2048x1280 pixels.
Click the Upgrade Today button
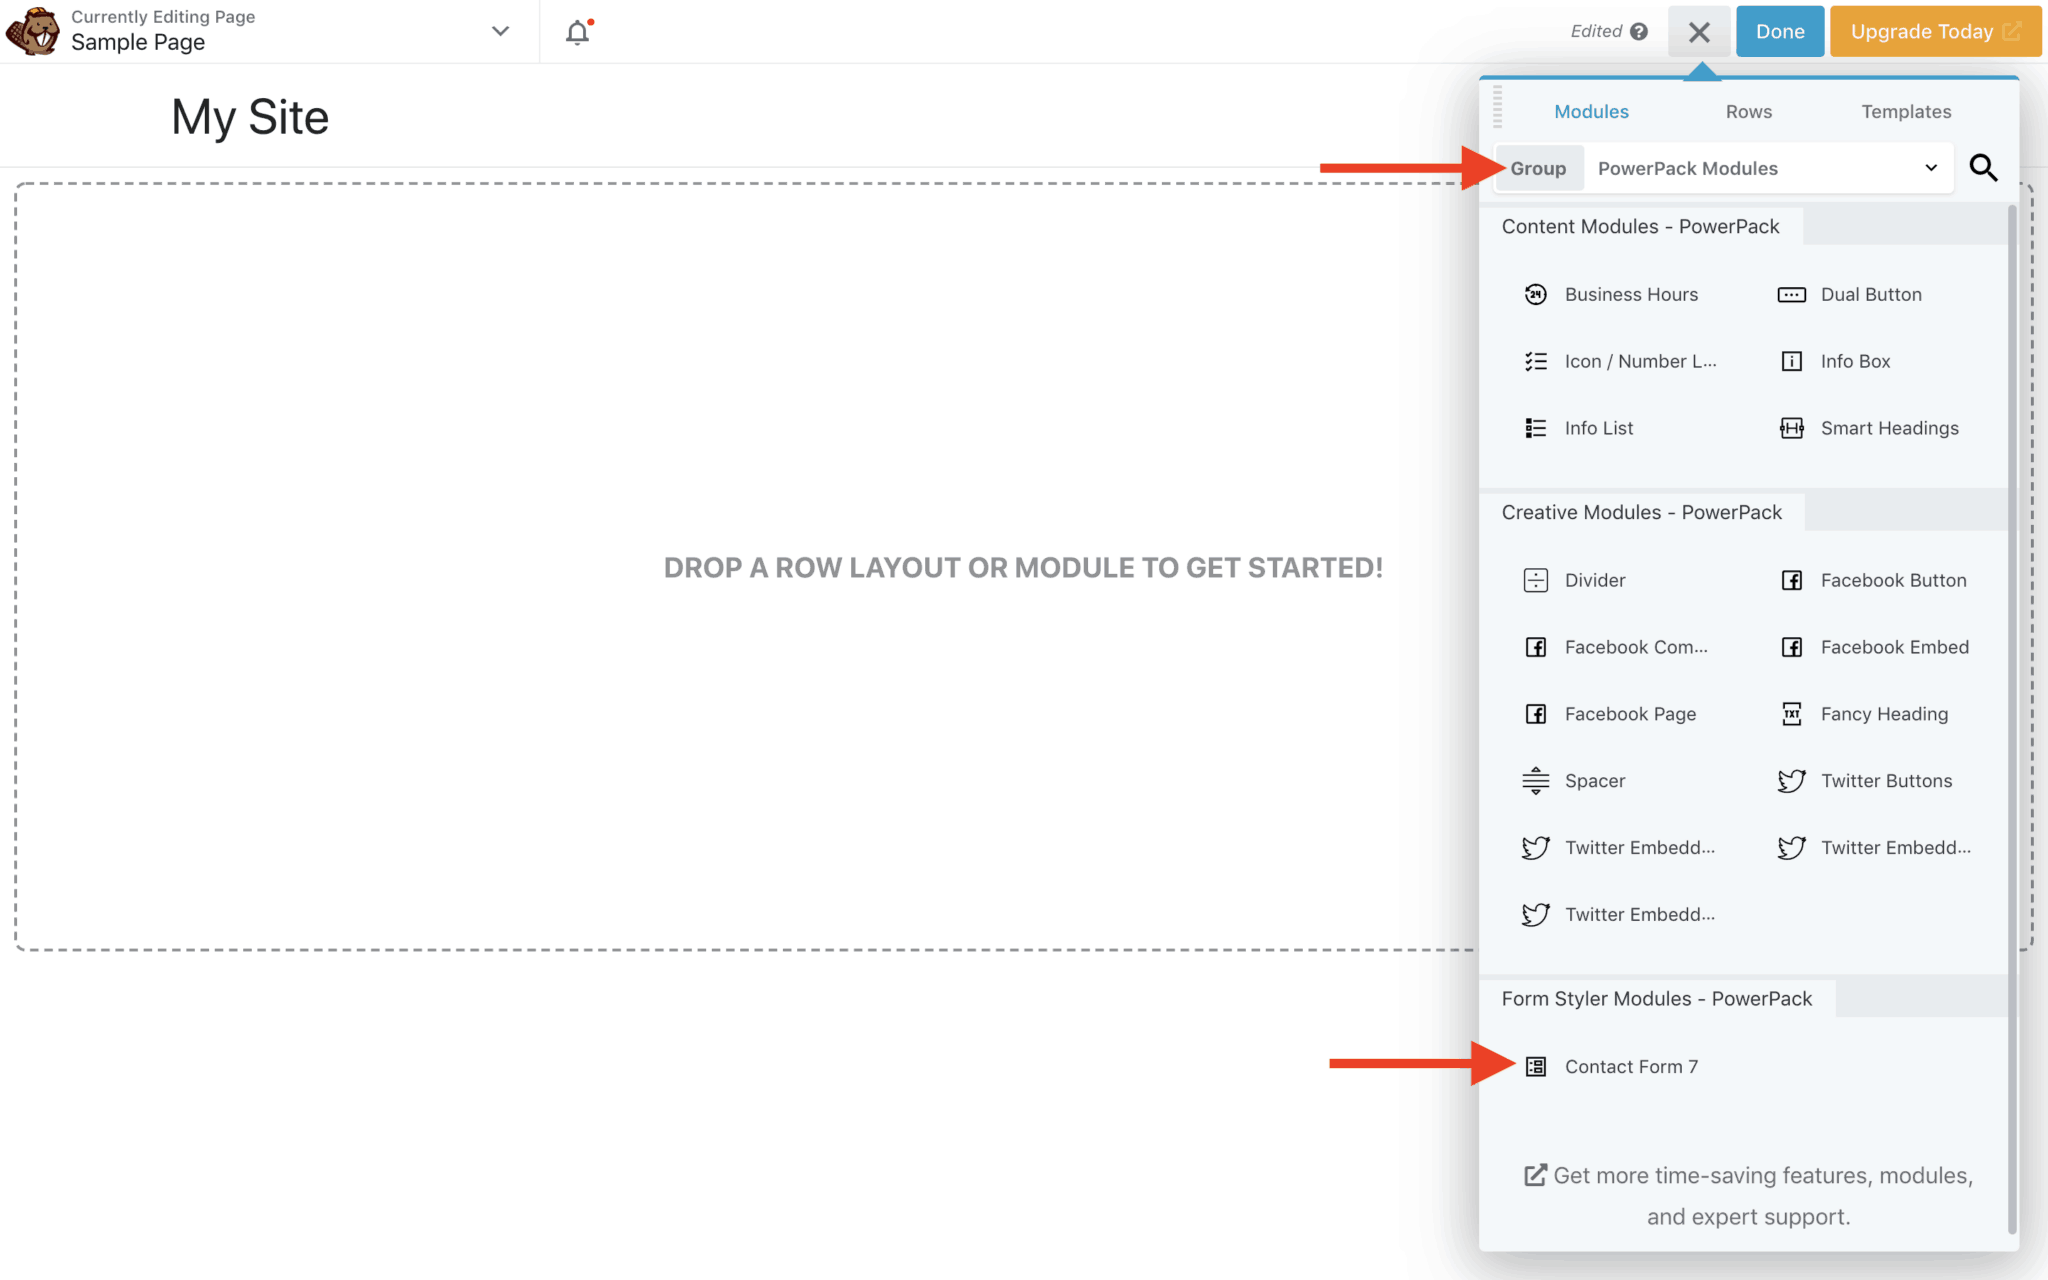[x=1934, y=31]
